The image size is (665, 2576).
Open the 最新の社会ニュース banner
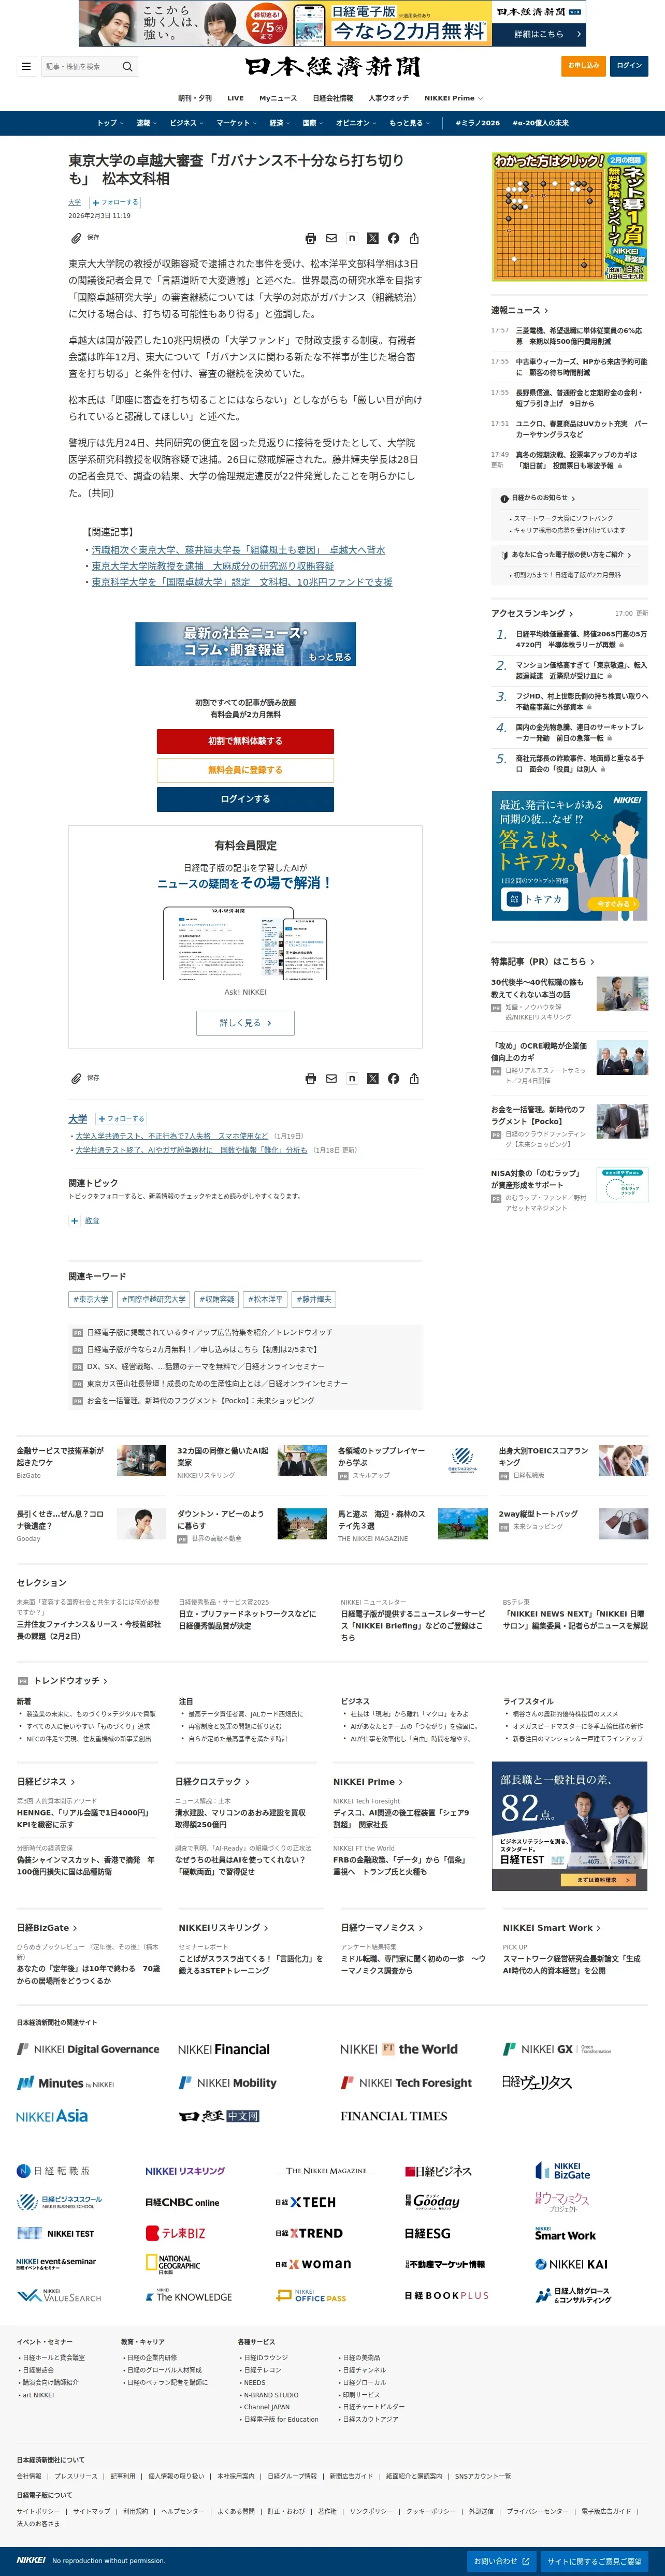[x=245, y=644]
